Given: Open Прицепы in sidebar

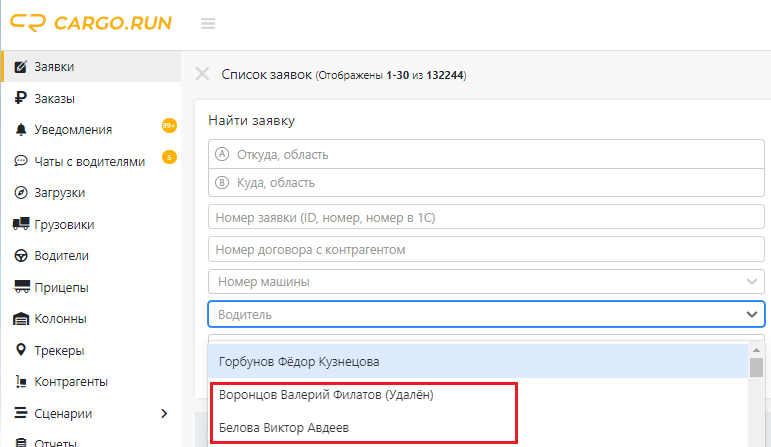Looking at the screenshot, I should coord(62,287).
